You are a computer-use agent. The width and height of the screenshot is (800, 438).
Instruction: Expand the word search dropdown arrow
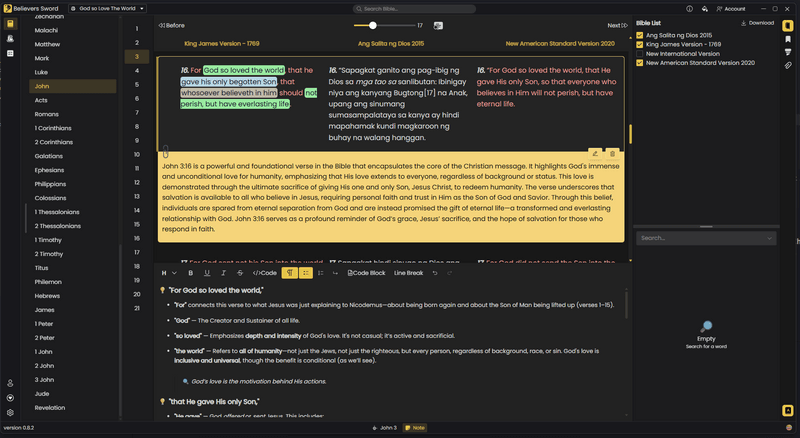[x=769, y=238]
